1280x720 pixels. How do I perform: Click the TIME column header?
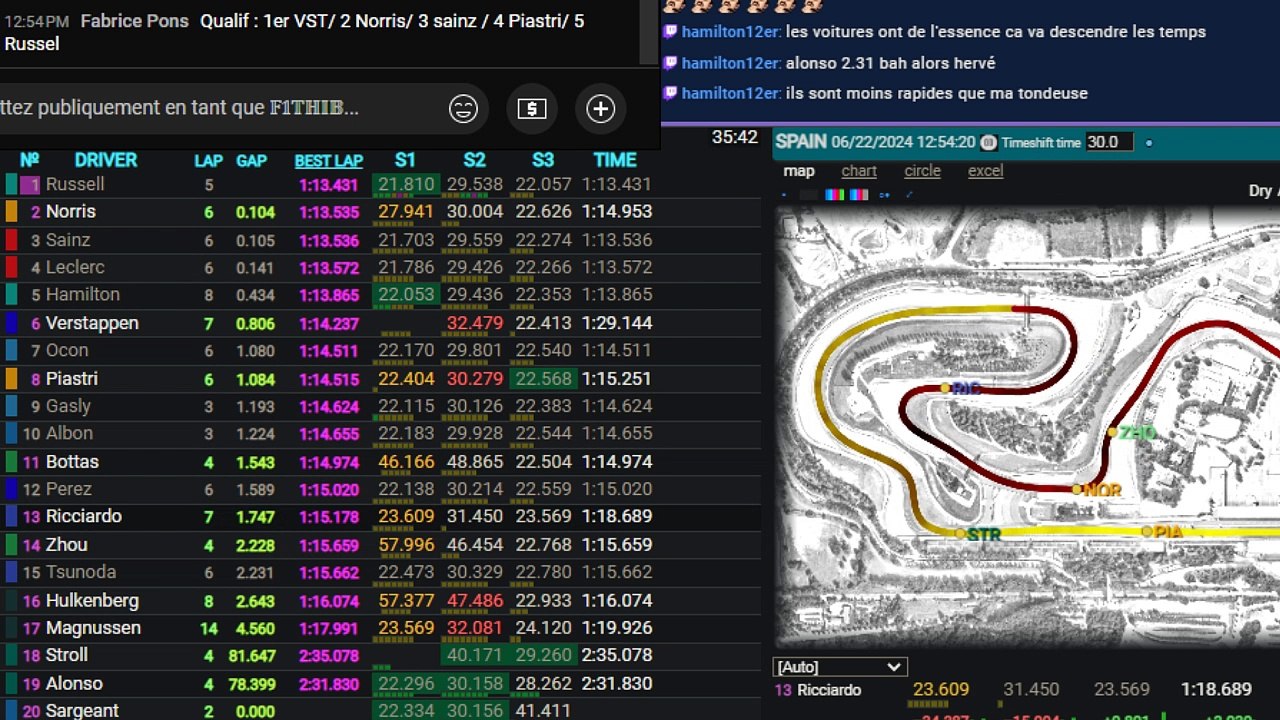point(615,160)
